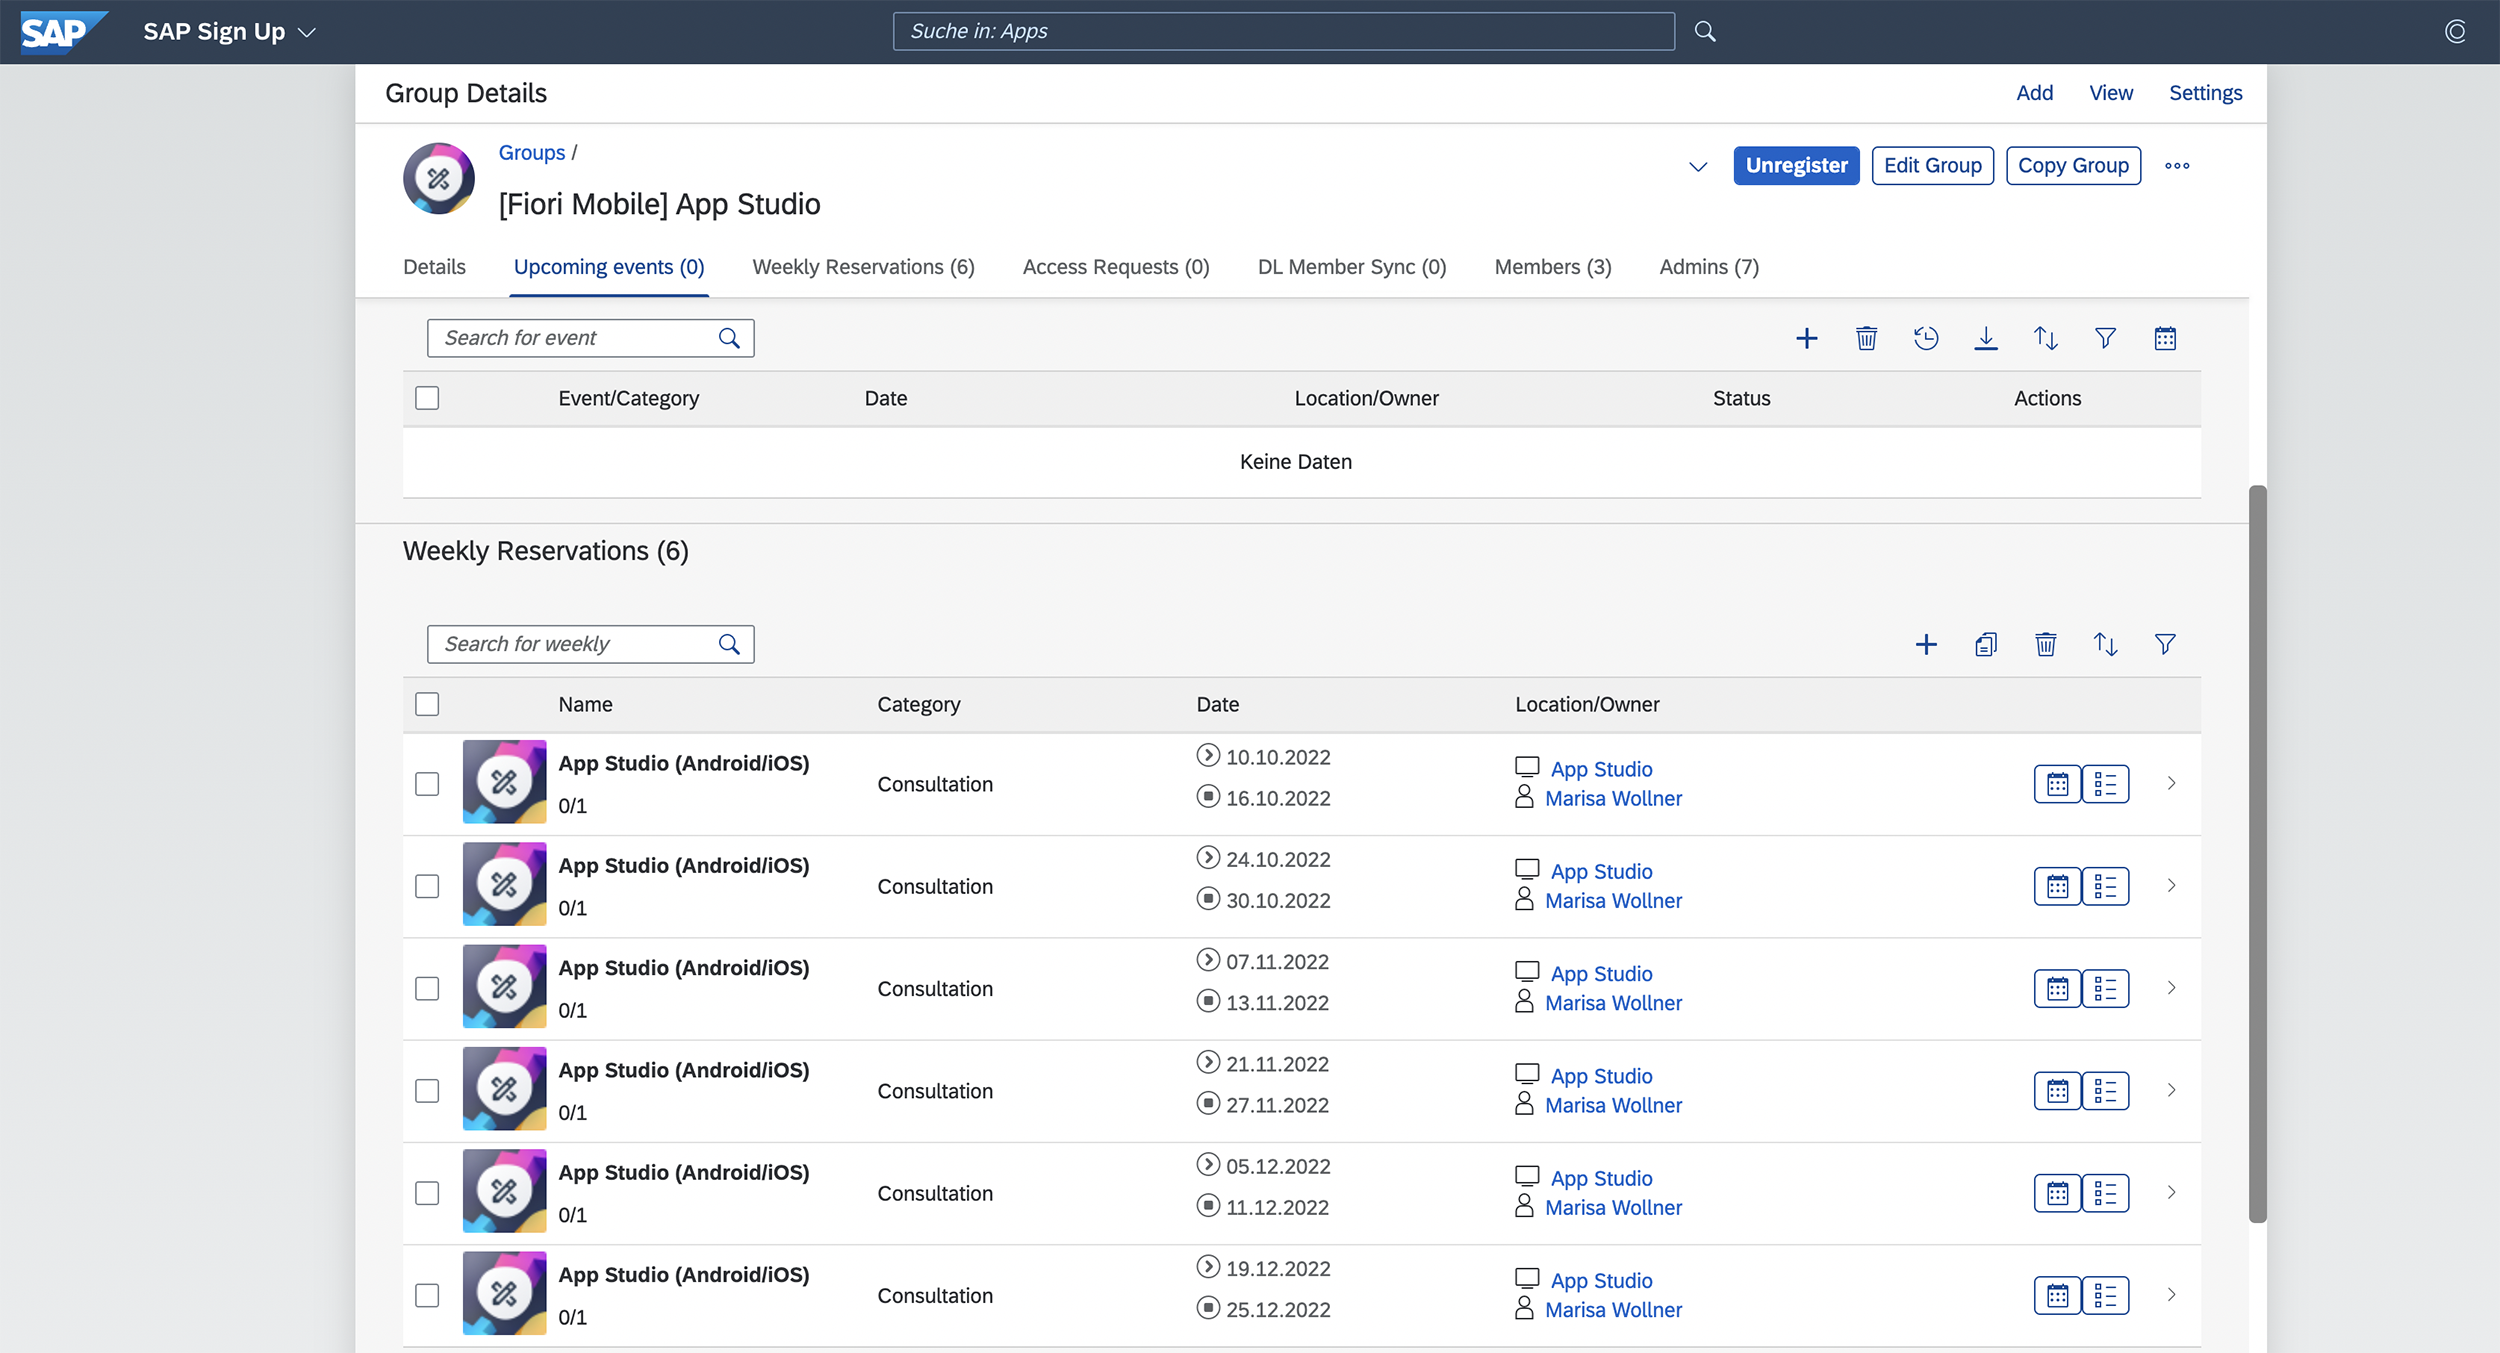Switch to Weekly Reservations (6) tab

863,267
